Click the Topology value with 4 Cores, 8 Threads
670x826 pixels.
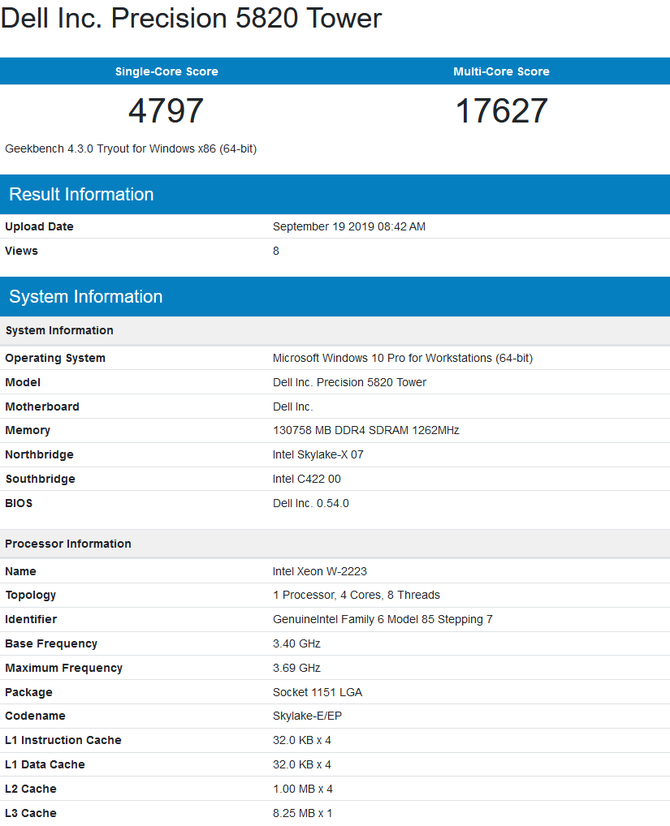click(356, 596)
